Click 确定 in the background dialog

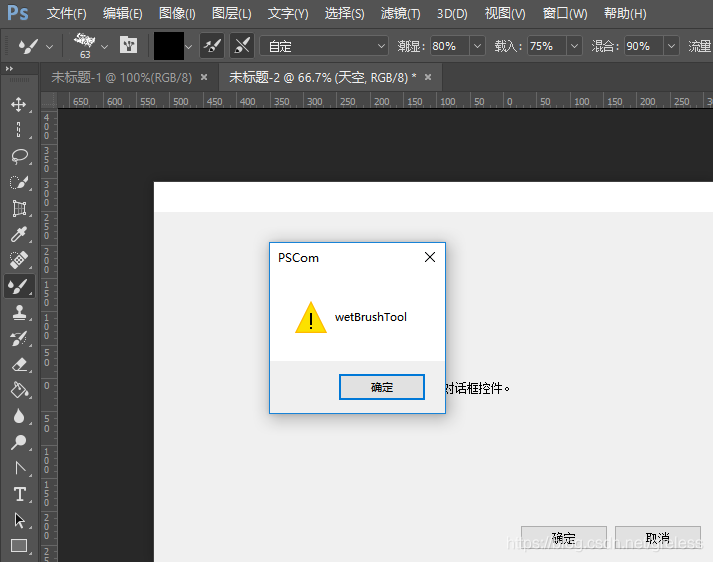[563, 538]
